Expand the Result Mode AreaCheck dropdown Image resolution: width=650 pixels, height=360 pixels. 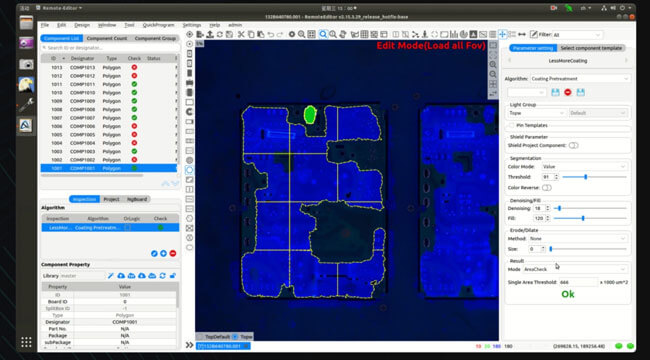tap(575, 269)
